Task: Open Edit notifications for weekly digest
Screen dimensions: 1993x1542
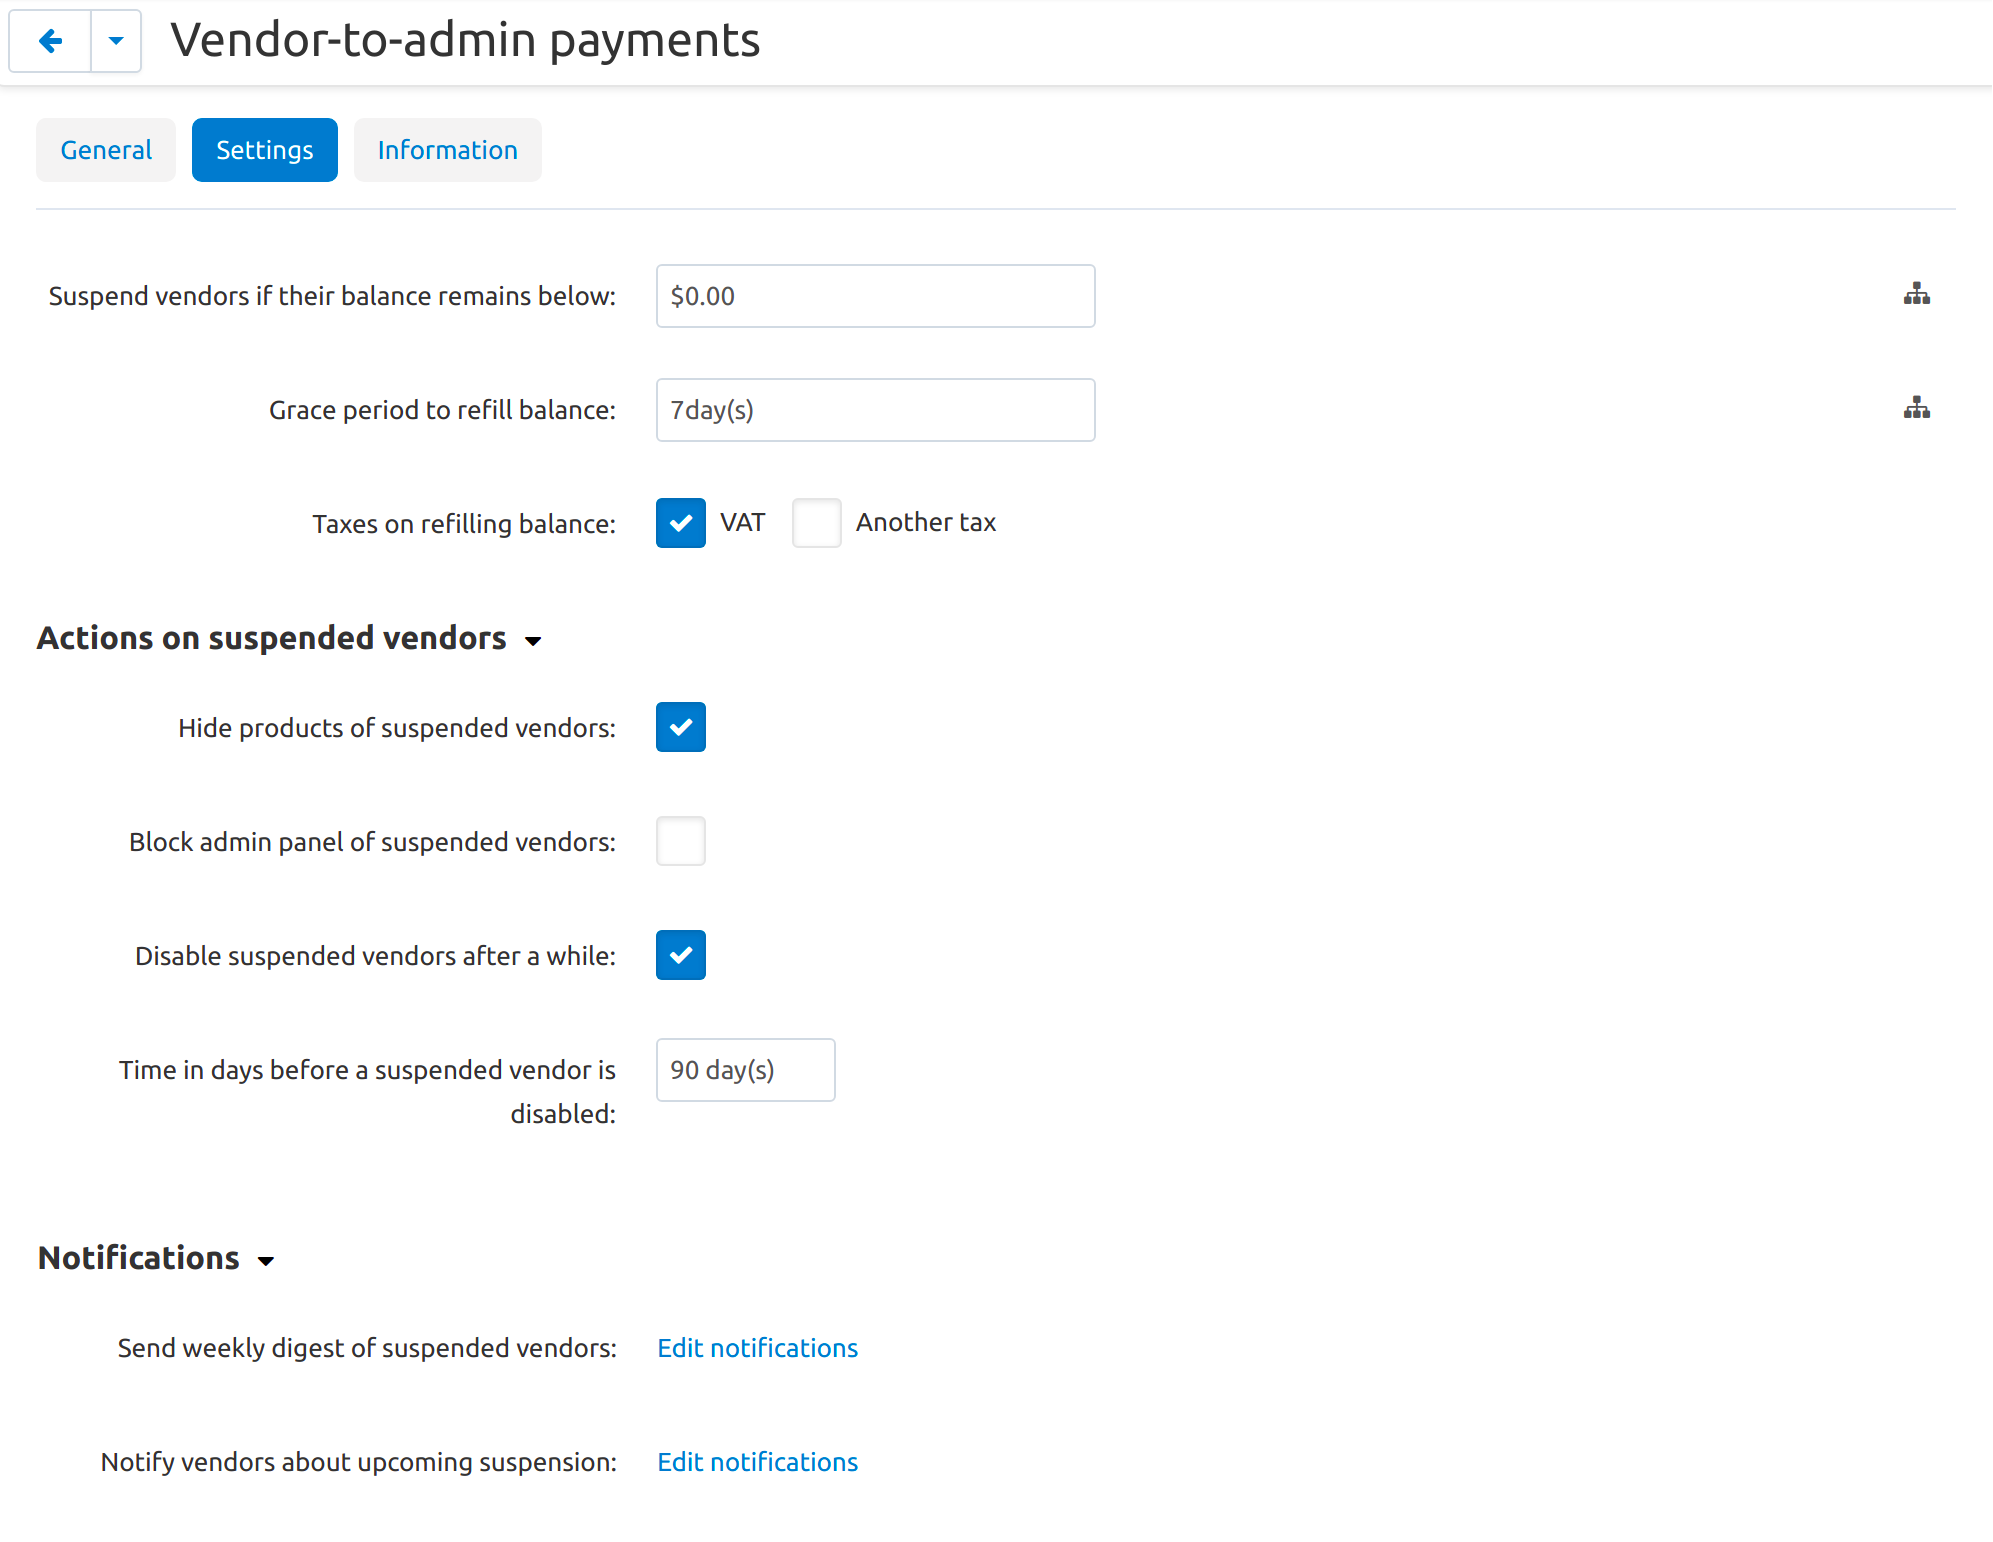Action: click(x=758, y=1348)
